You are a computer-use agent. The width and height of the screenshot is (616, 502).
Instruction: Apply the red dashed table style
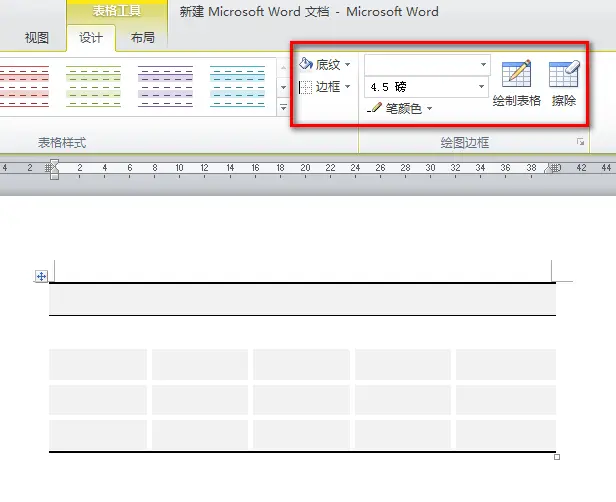coord(24,86)
